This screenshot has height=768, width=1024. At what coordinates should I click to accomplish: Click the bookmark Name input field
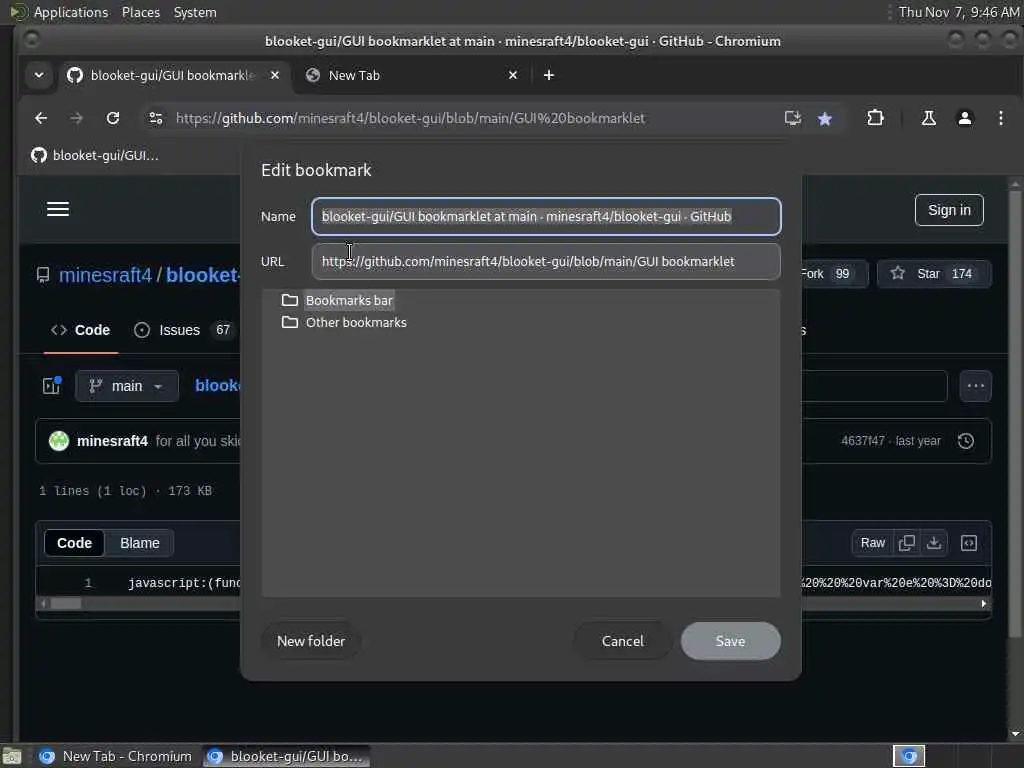[x=546, y=216]
